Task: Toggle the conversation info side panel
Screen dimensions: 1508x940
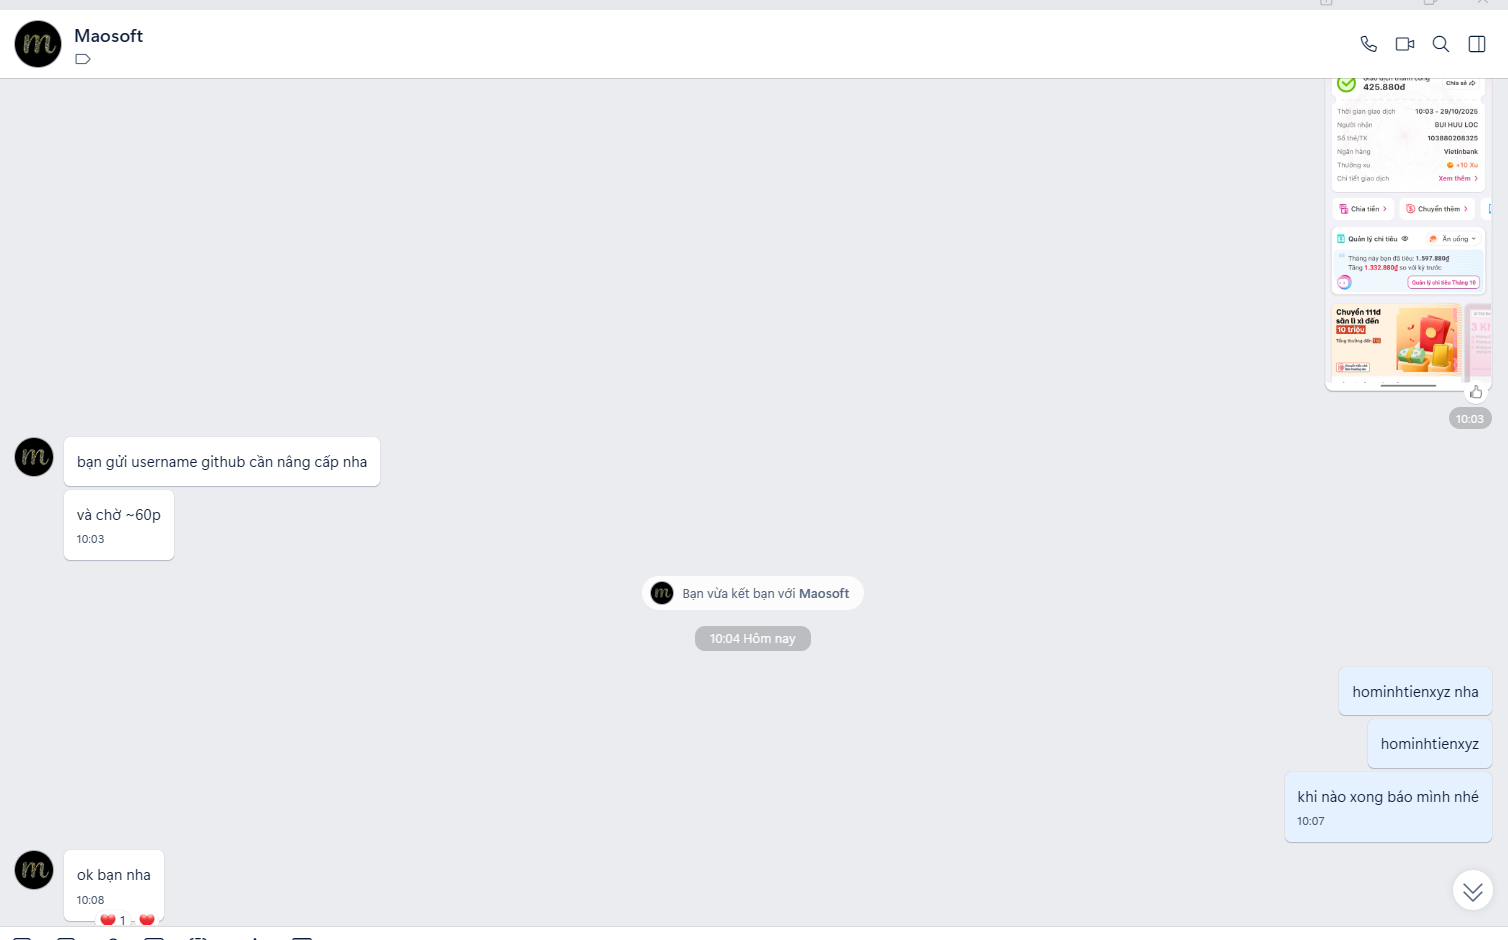Action: click(x=1476, y=44)
